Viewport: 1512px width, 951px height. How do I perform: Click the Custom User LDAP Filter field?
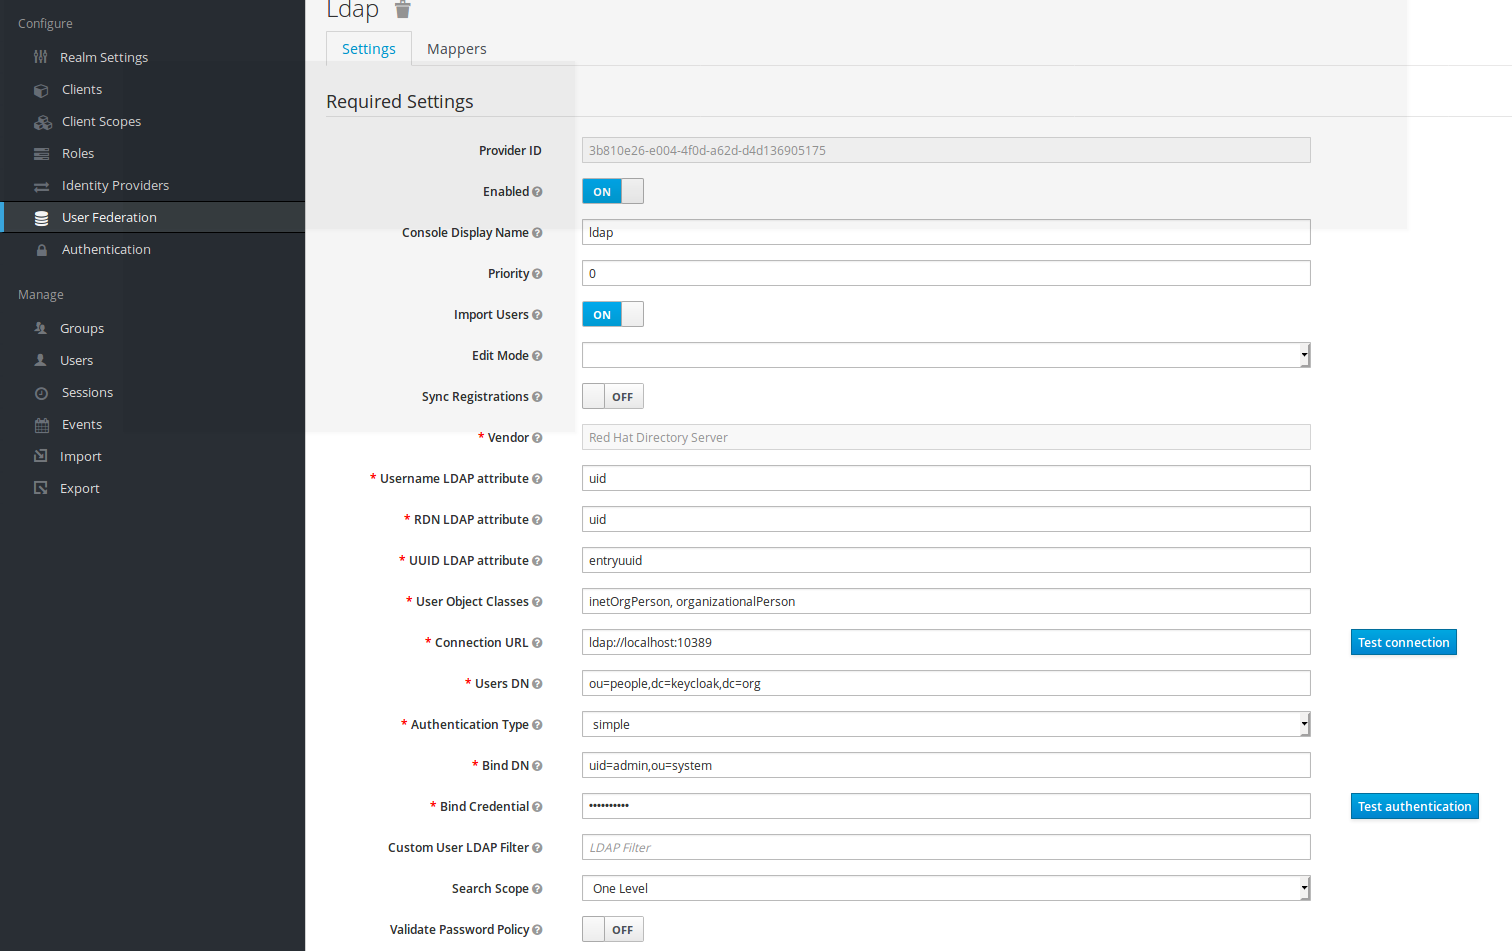pyautogui.click(x=945, y=847)
